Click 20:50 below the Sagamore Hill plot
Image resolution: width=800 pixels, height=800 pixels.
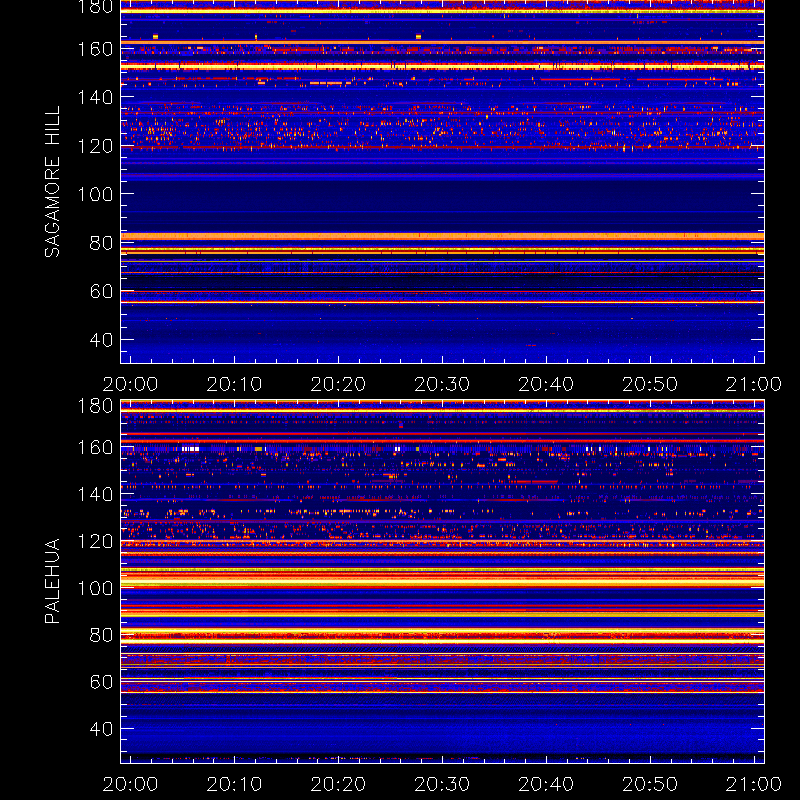click(650, 384)
